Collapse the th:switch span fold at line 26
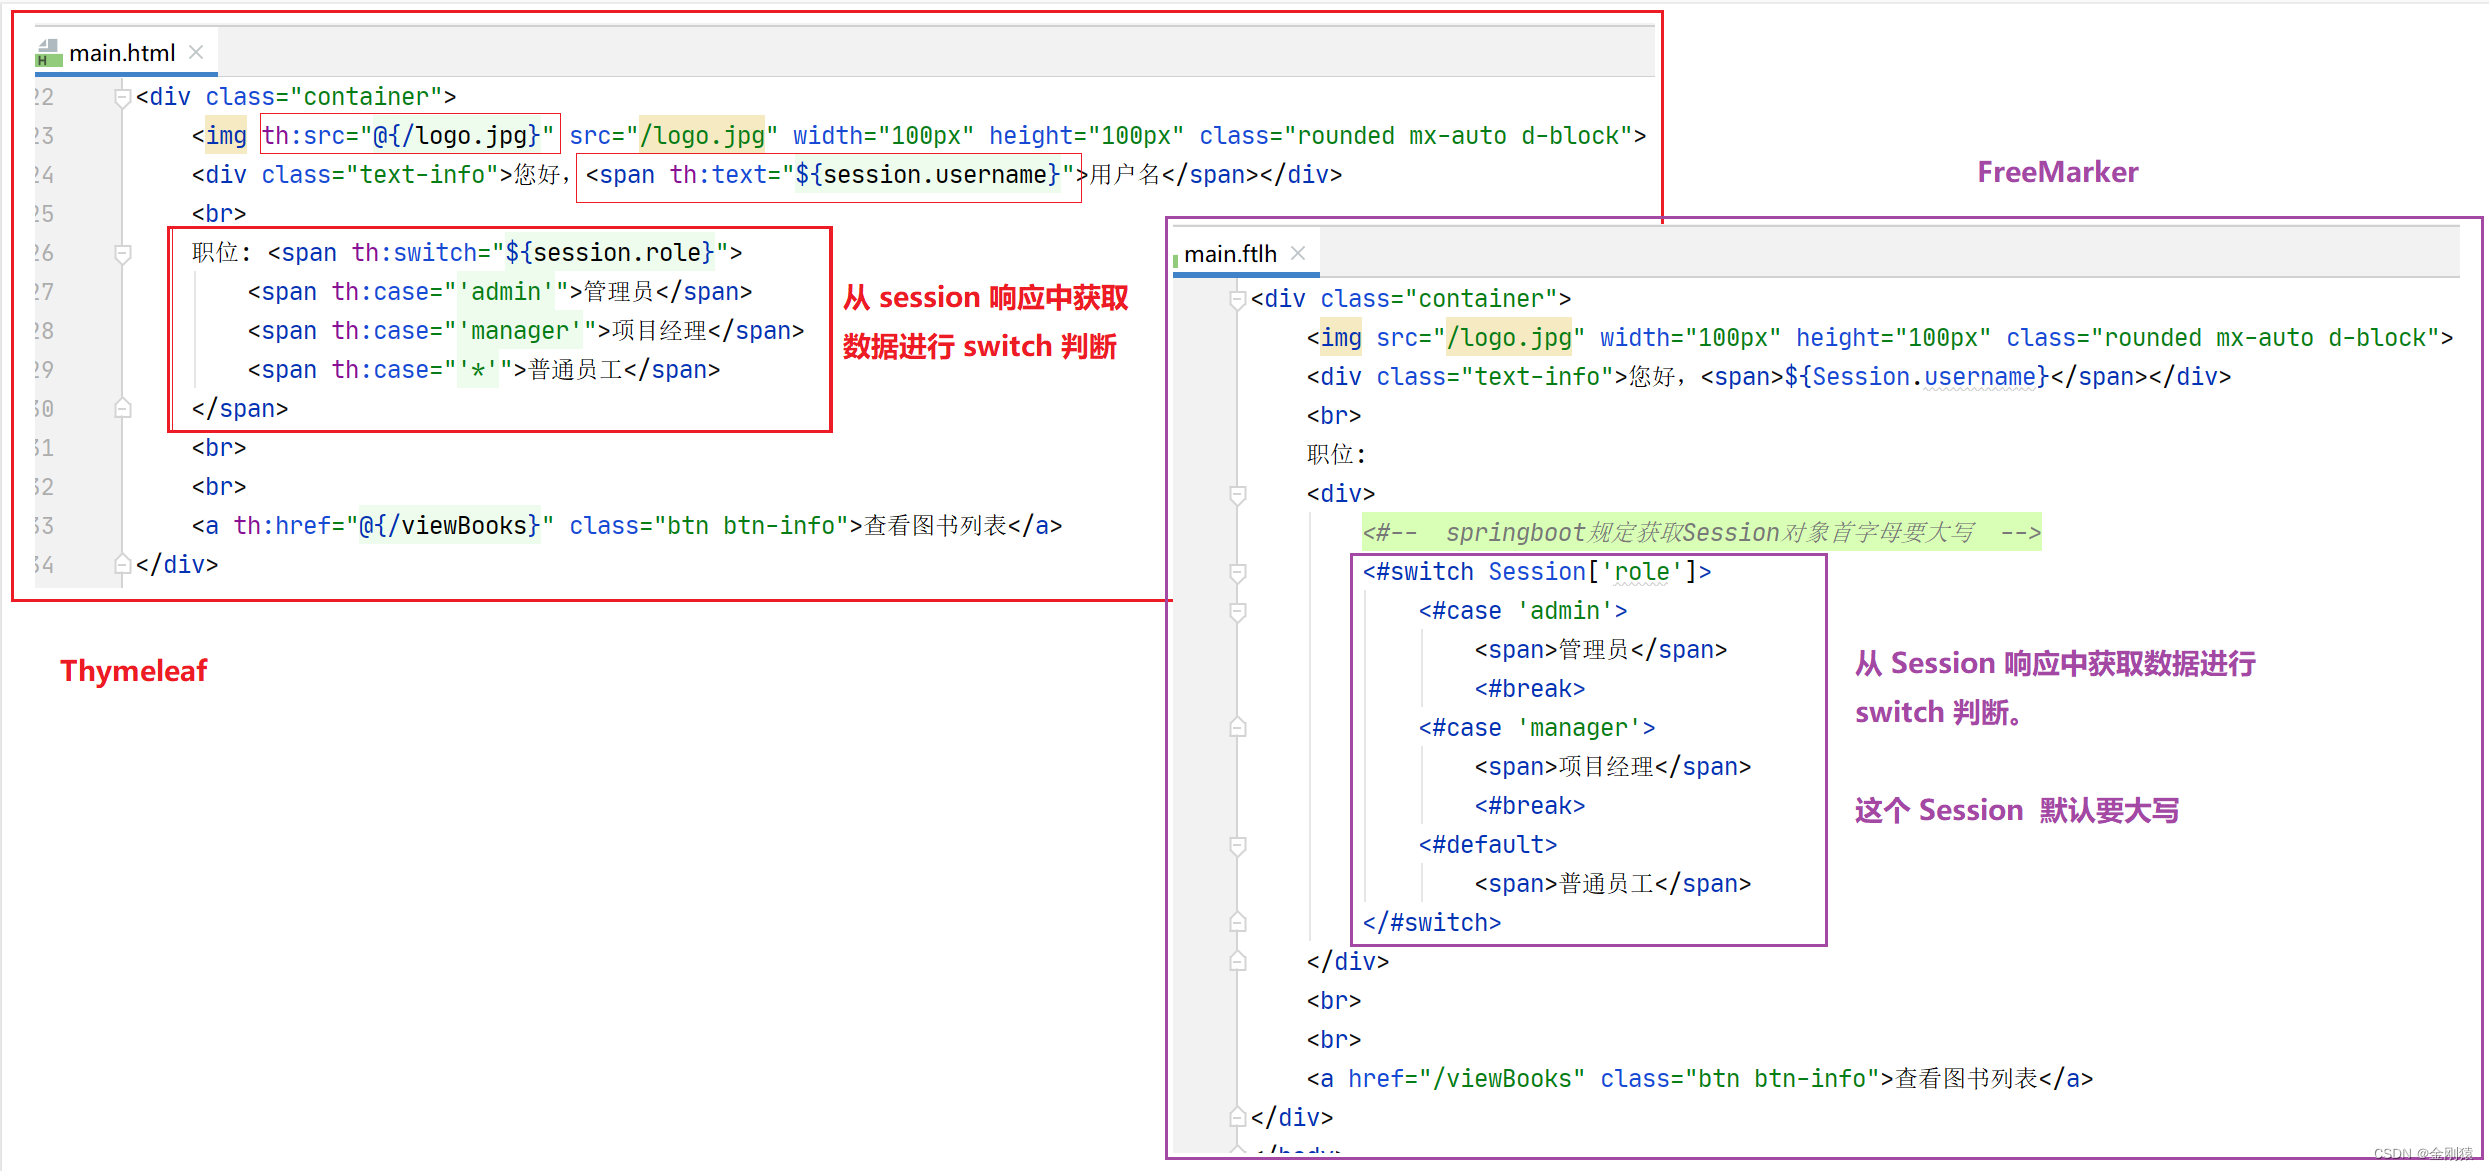Image resolution: width=2489 pixels, height=1171 pixels. tap(123, 253)
